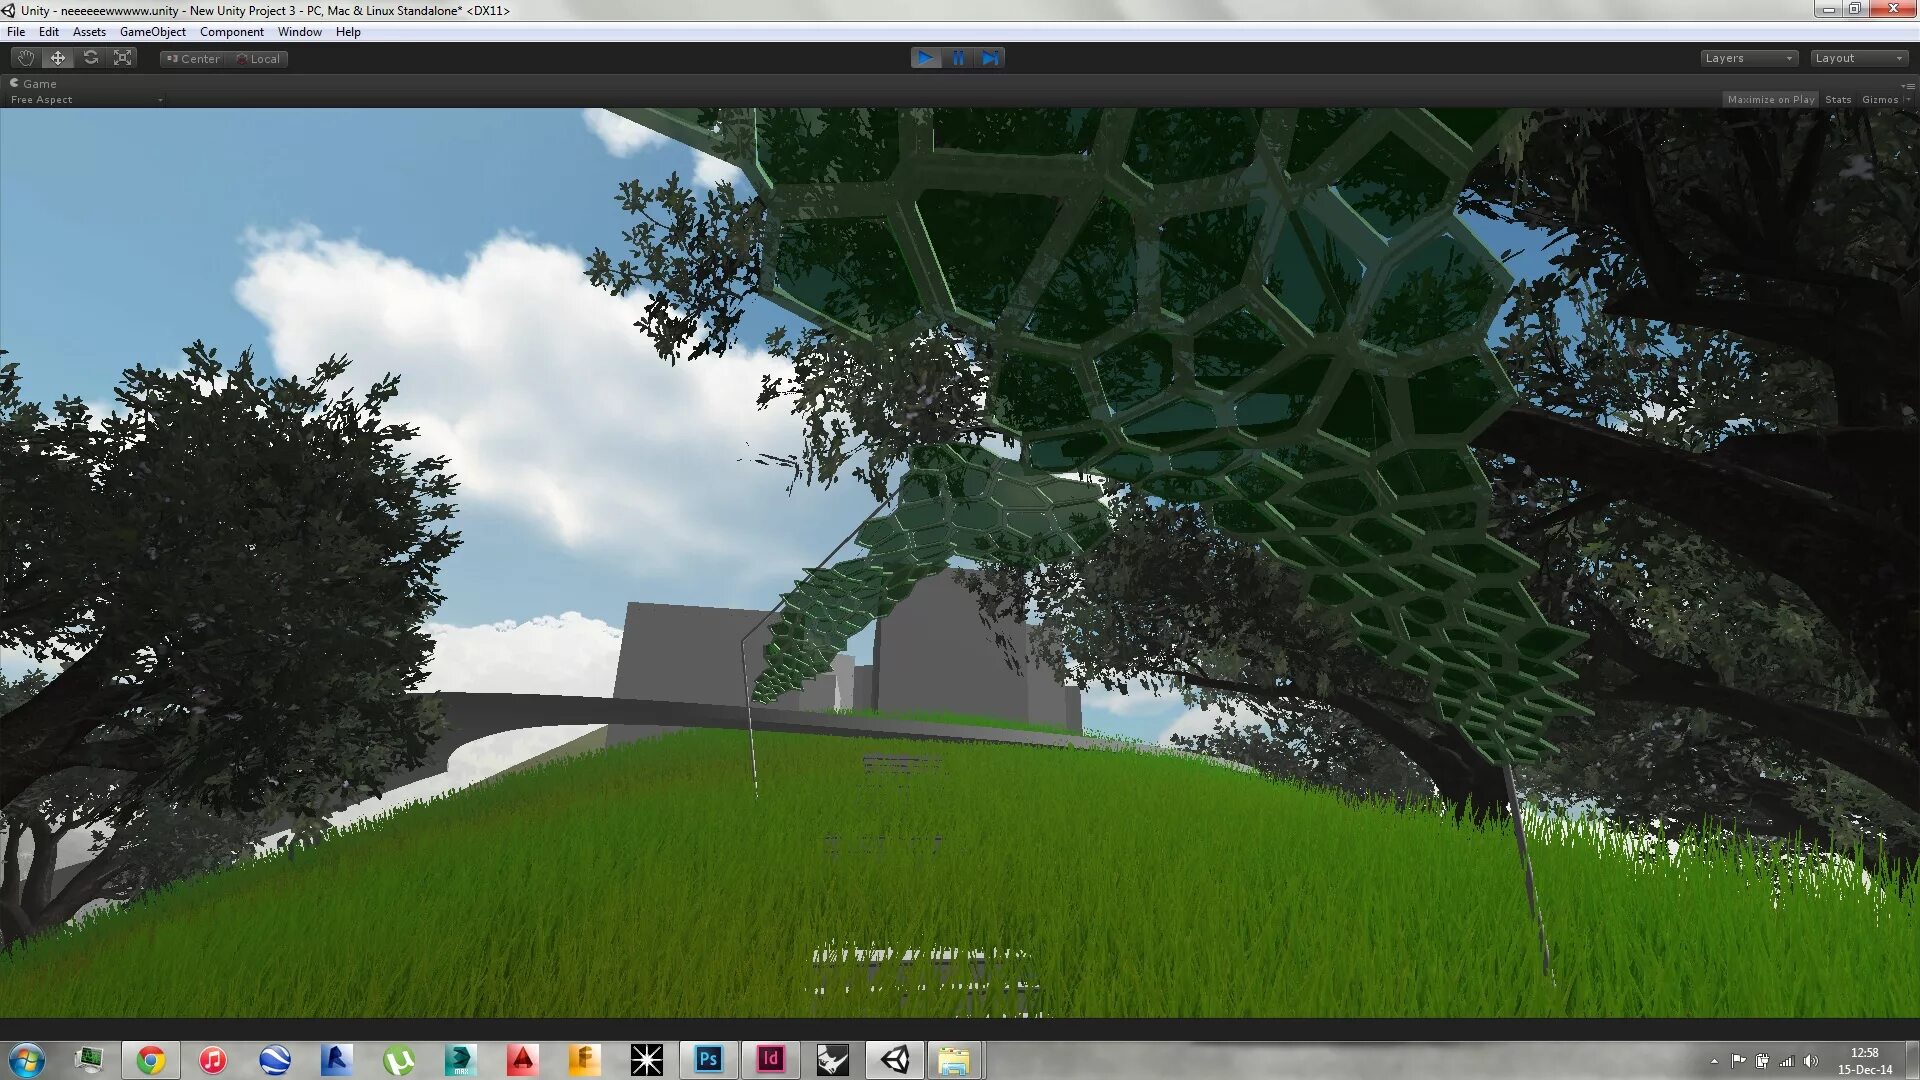Open the GameObject menu

152,32
